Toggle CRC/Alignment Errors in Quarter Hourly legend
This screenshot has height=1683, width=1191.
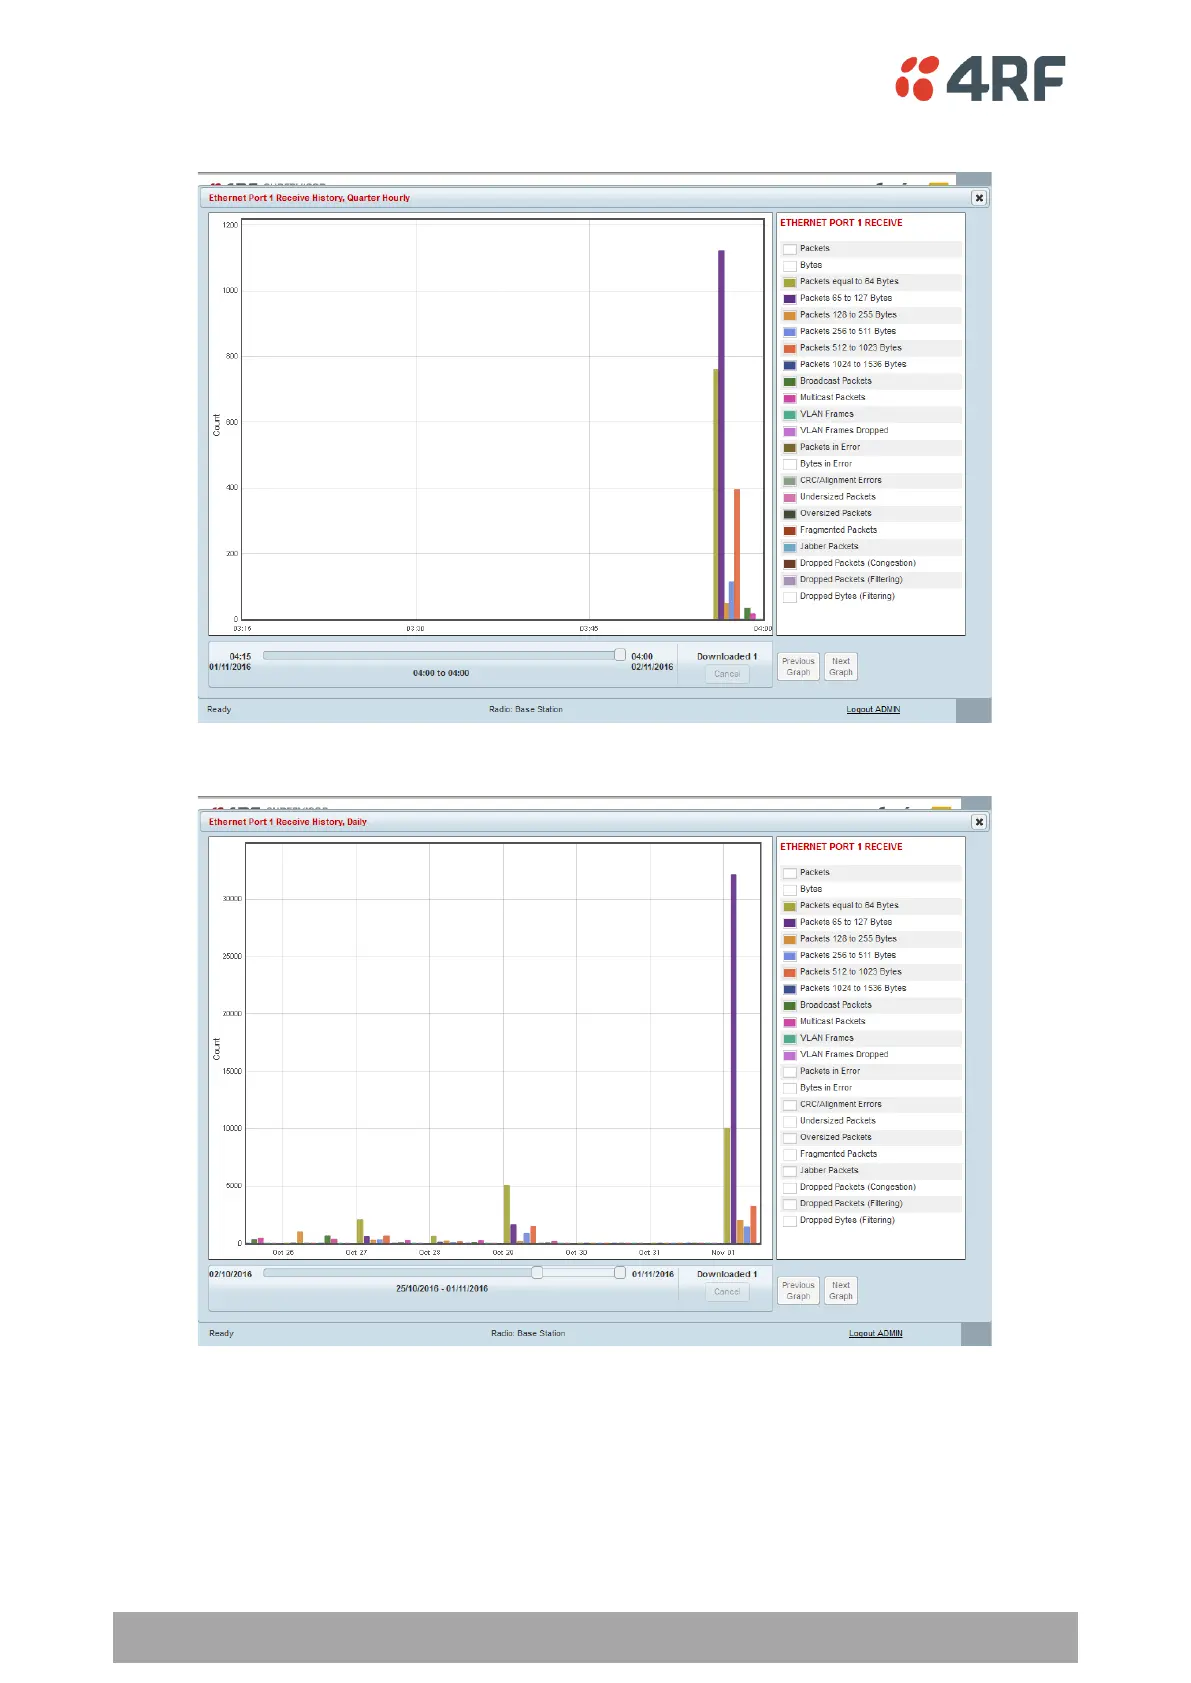pos(789,481)
